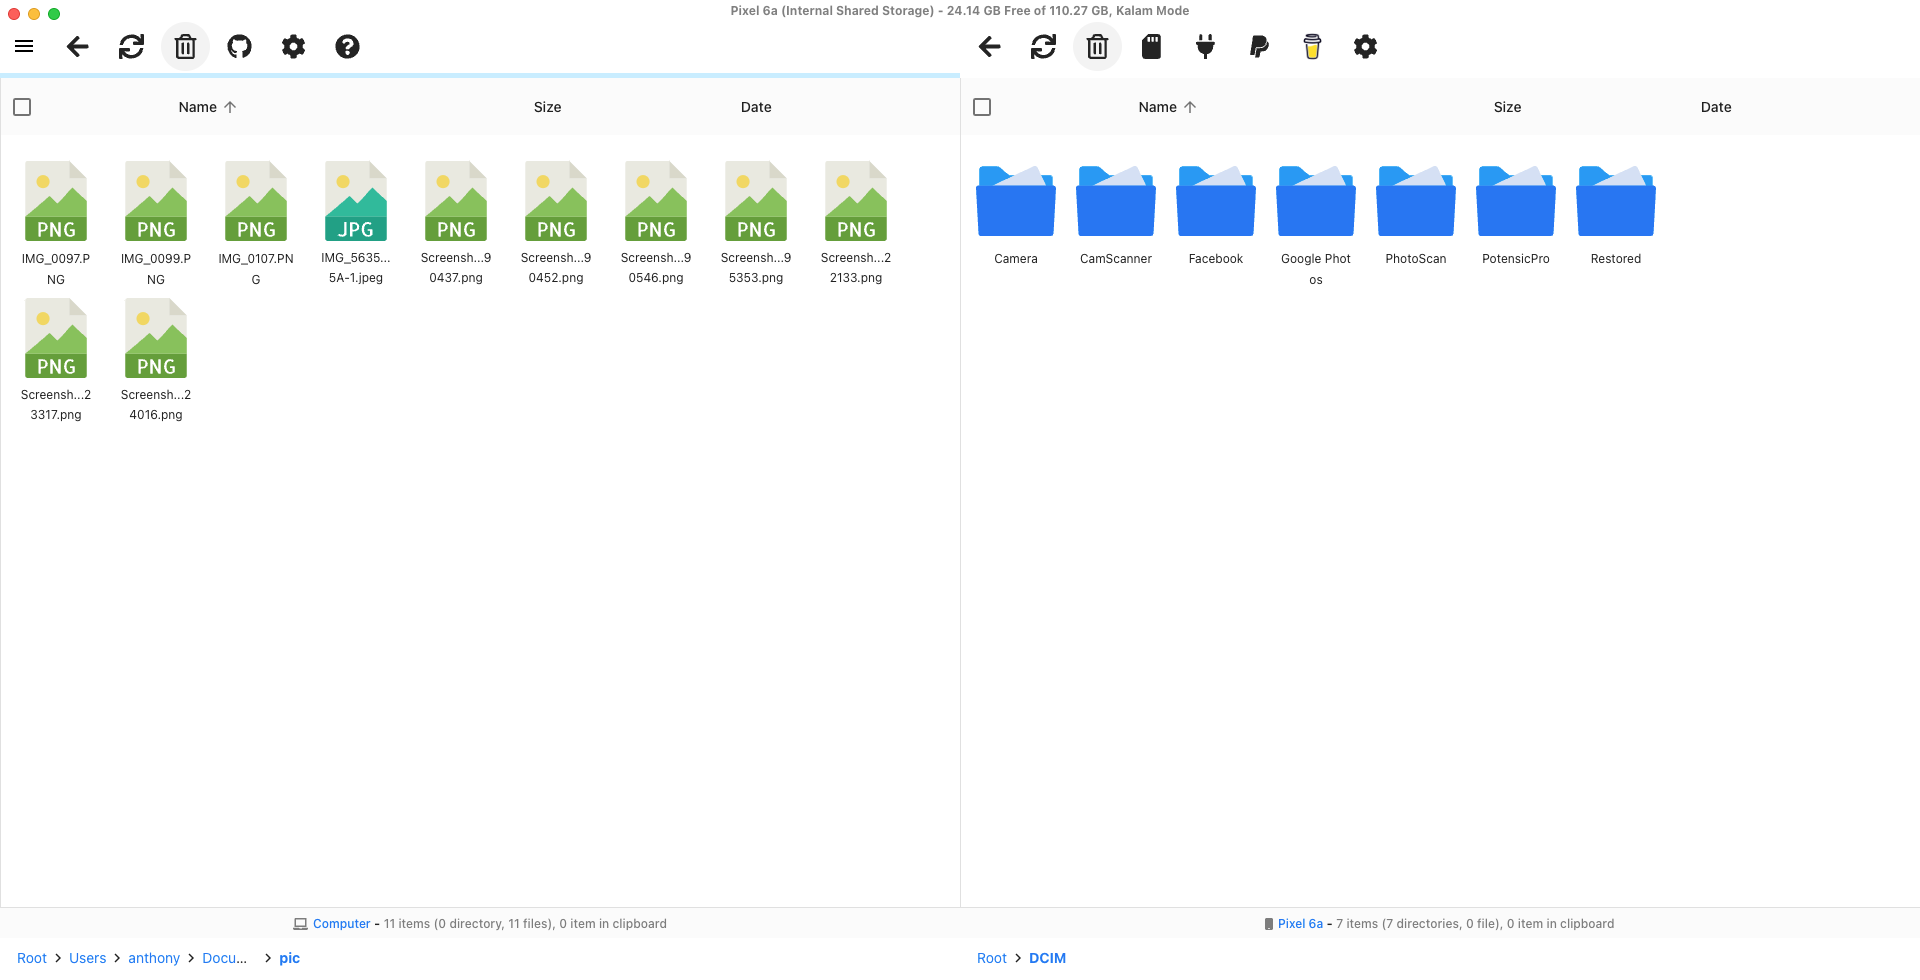
Task: Buy the developer a coffee
Action: click(1311, 46)
